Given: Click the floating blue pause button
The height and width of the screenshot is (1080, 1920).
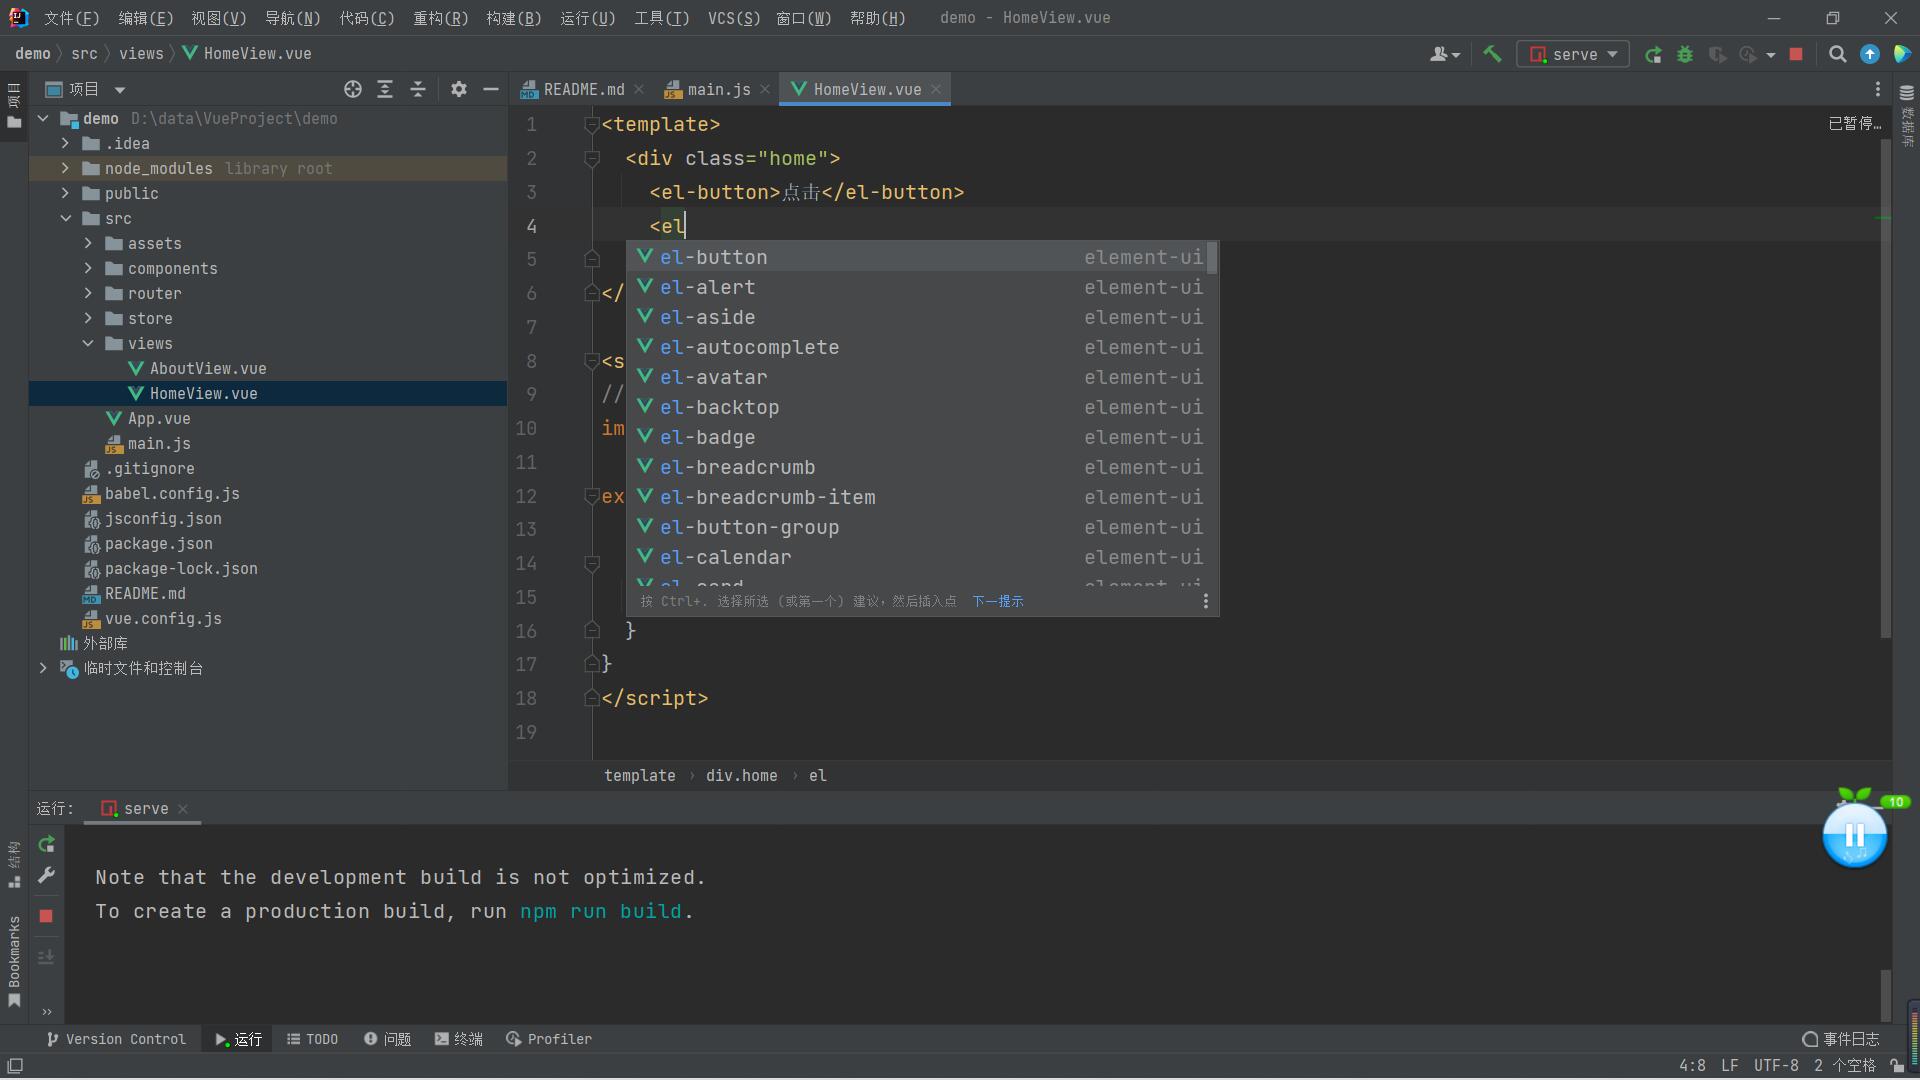Looking at the screenshot, I should pos(1854,836).
